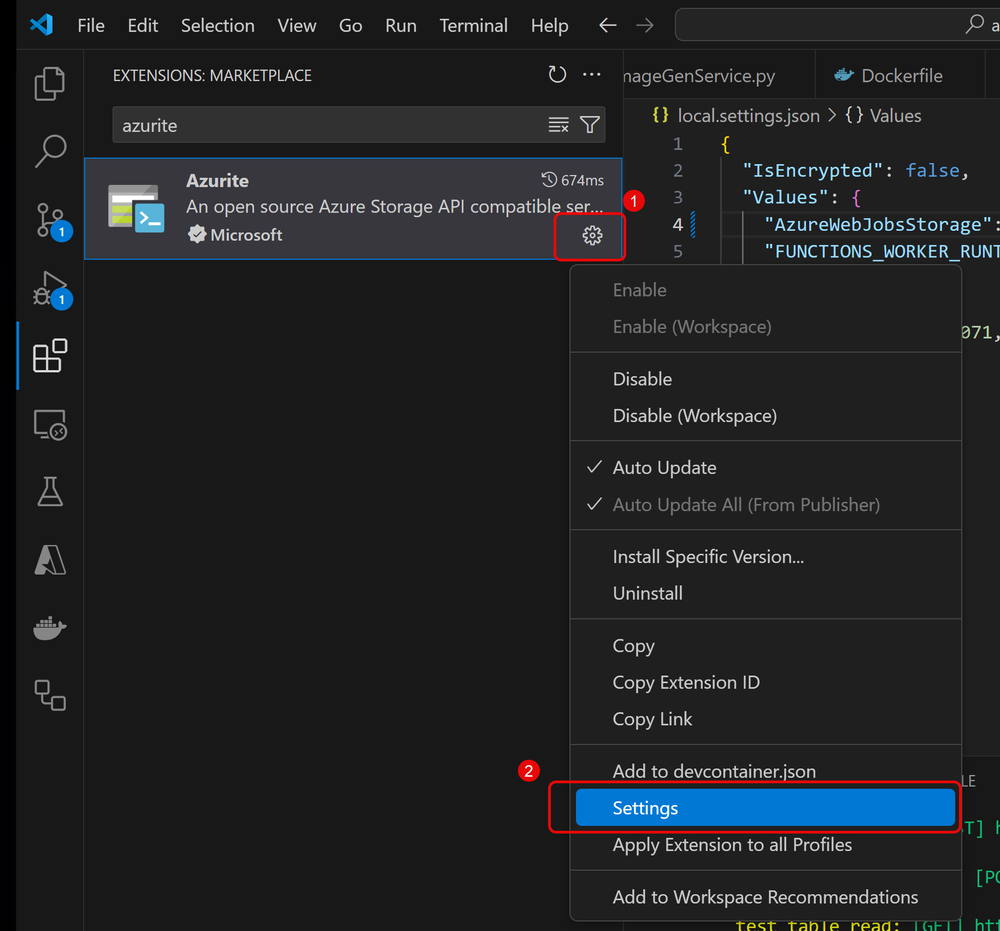Open the Remote Explorer view
The height and width of the screenshot is (931, 1000).
click(49, 424)
